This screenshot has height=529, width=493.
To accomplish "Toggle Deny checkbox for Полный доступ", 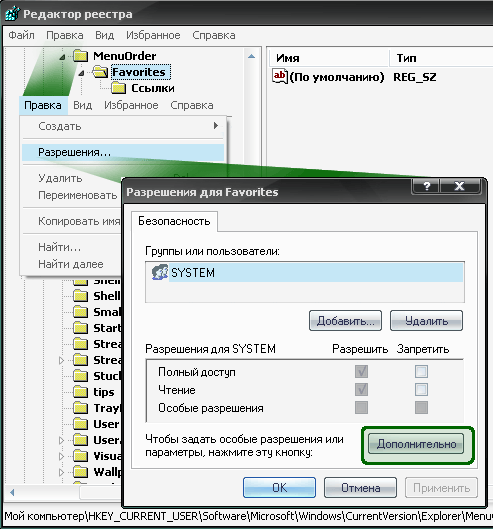I will point(421,371).
